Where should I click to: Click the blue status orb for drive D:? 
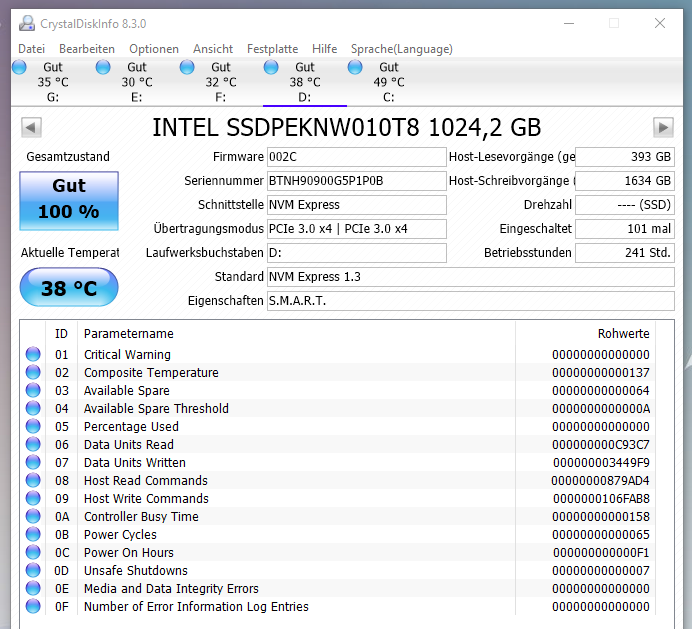271,67
